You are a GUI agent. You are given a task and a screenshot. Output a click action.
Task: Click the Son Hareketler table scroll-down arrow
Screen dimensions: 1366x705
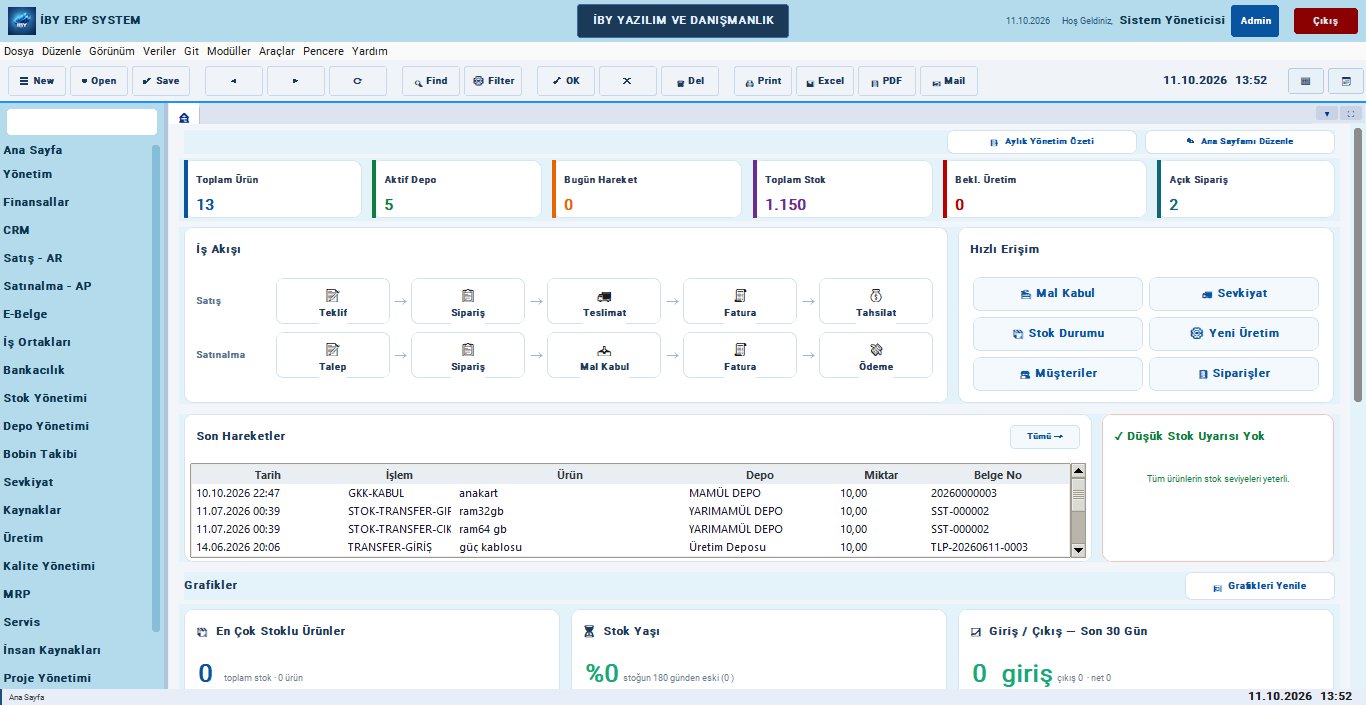[x=1078, y=549]
